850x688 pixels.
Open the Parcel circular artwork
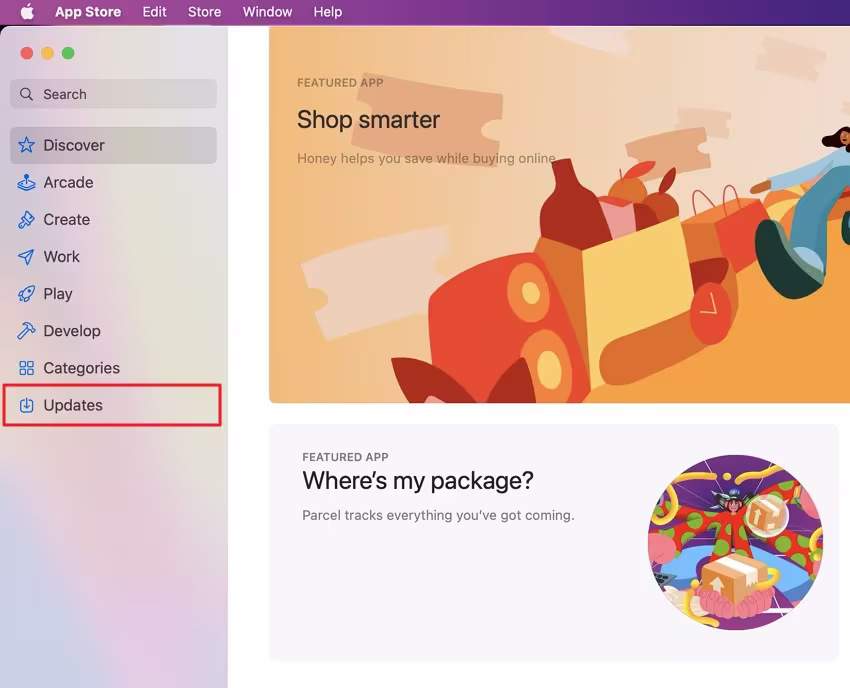pyautogui.click(x=735, y=542)
